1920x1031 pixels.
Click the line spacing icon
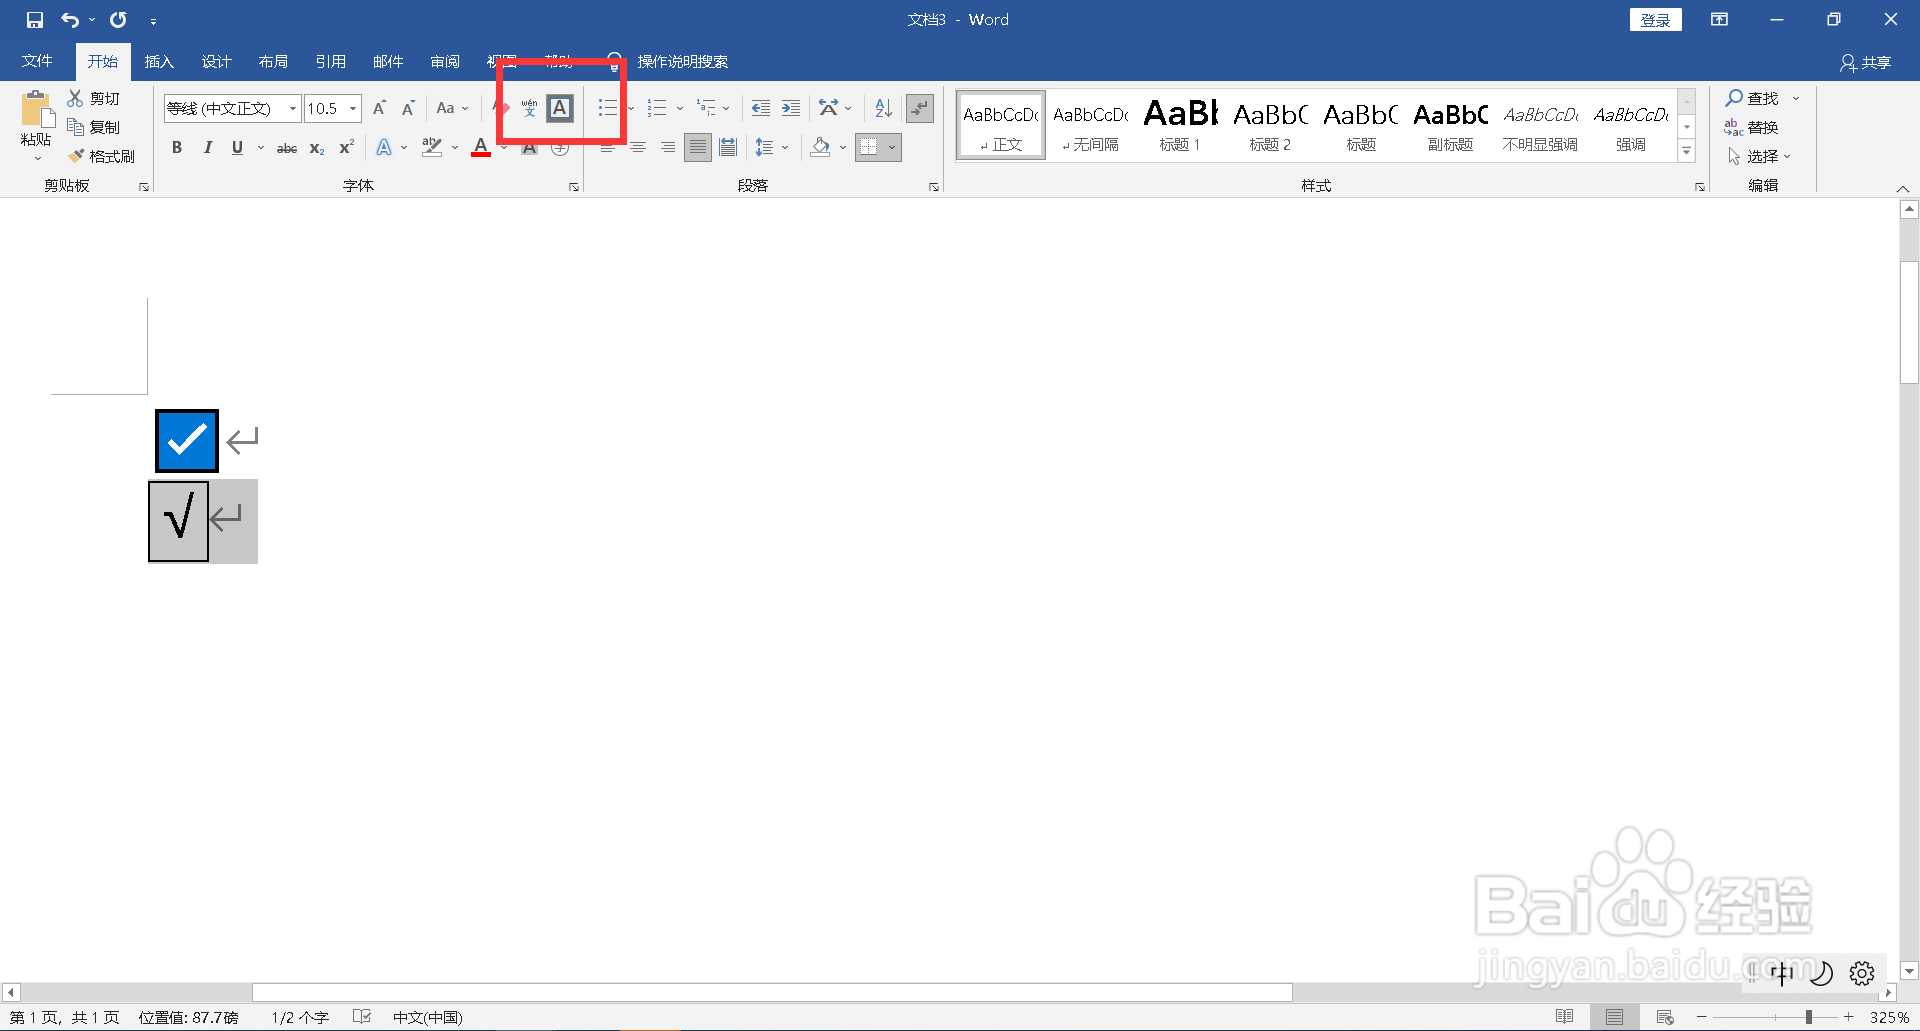point(765,148)
